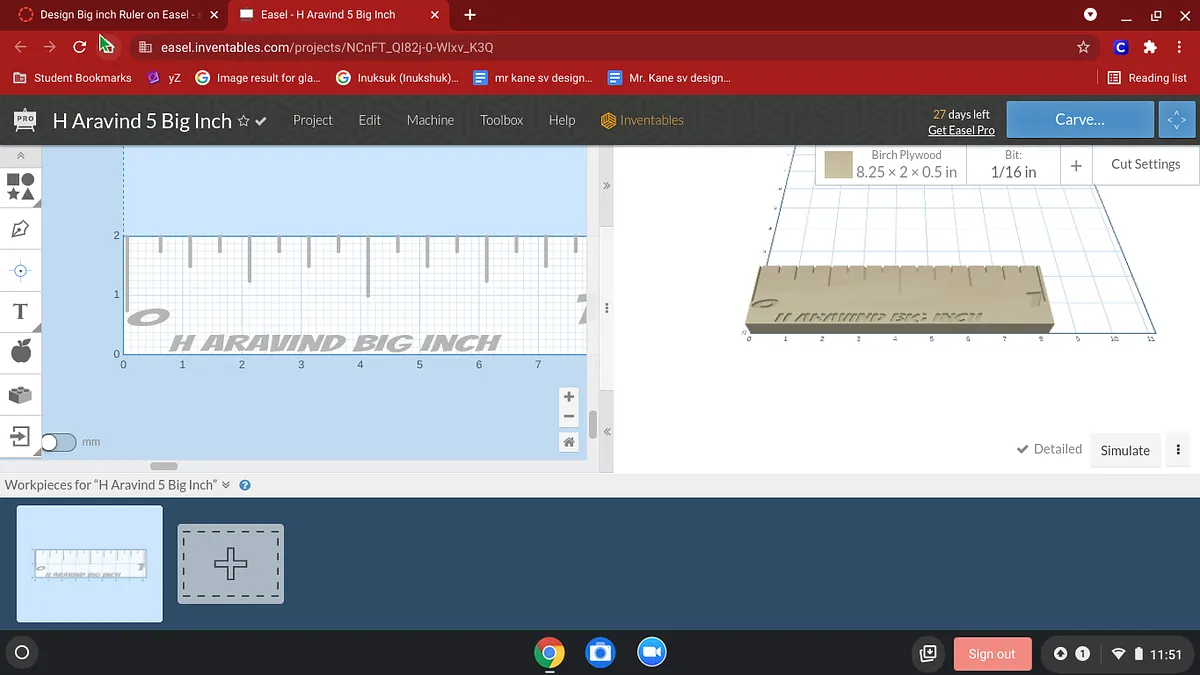The image size is (1200, 675).
Task: Click the Import file icon
Action: [x=20, y=436]
